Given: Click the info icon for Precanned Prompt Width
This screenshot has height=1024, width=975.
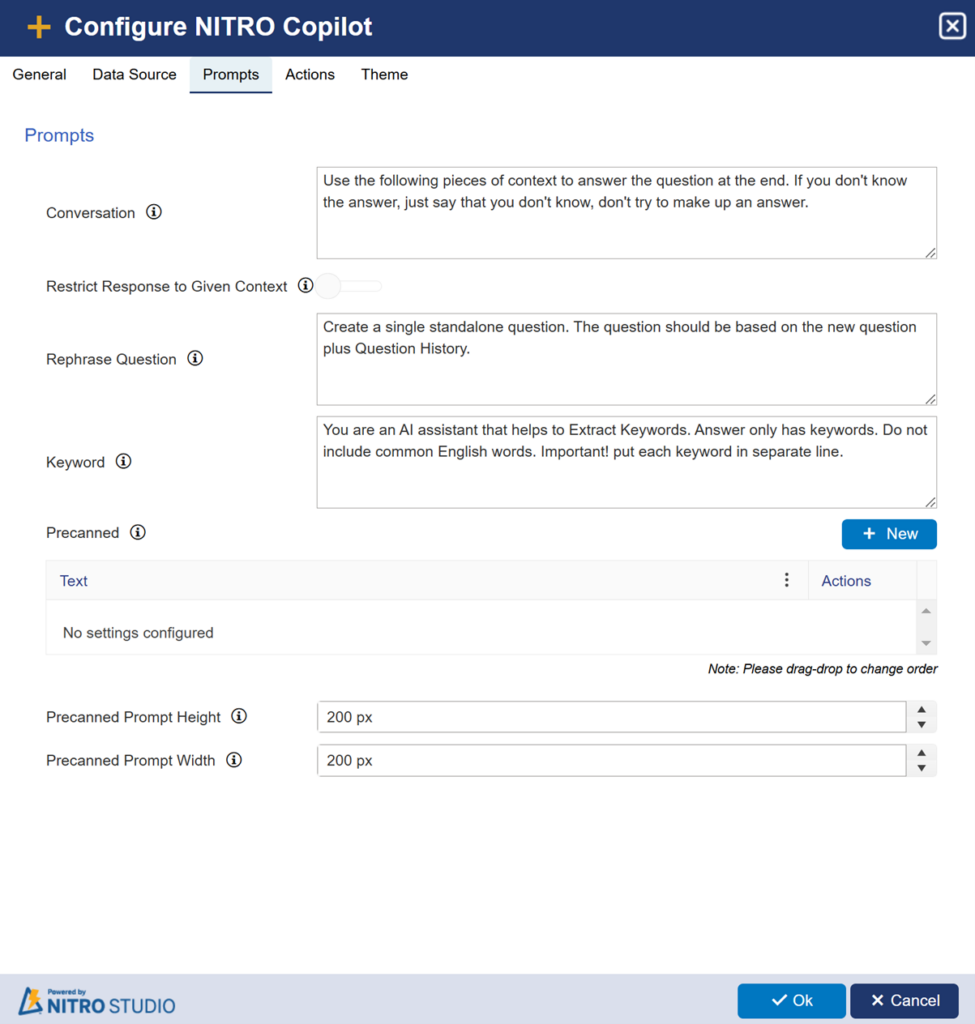Looking at the screenshot, I should click(x=234, y=760).
